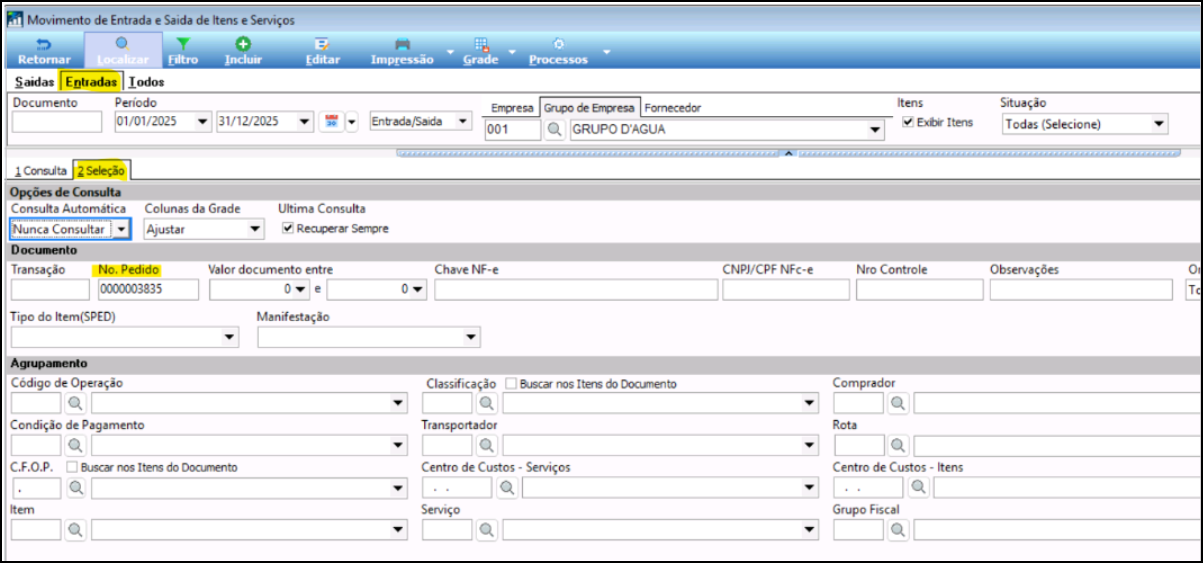
Task: Open the 2 Seleção tab
Action: (x=102, y=171)
